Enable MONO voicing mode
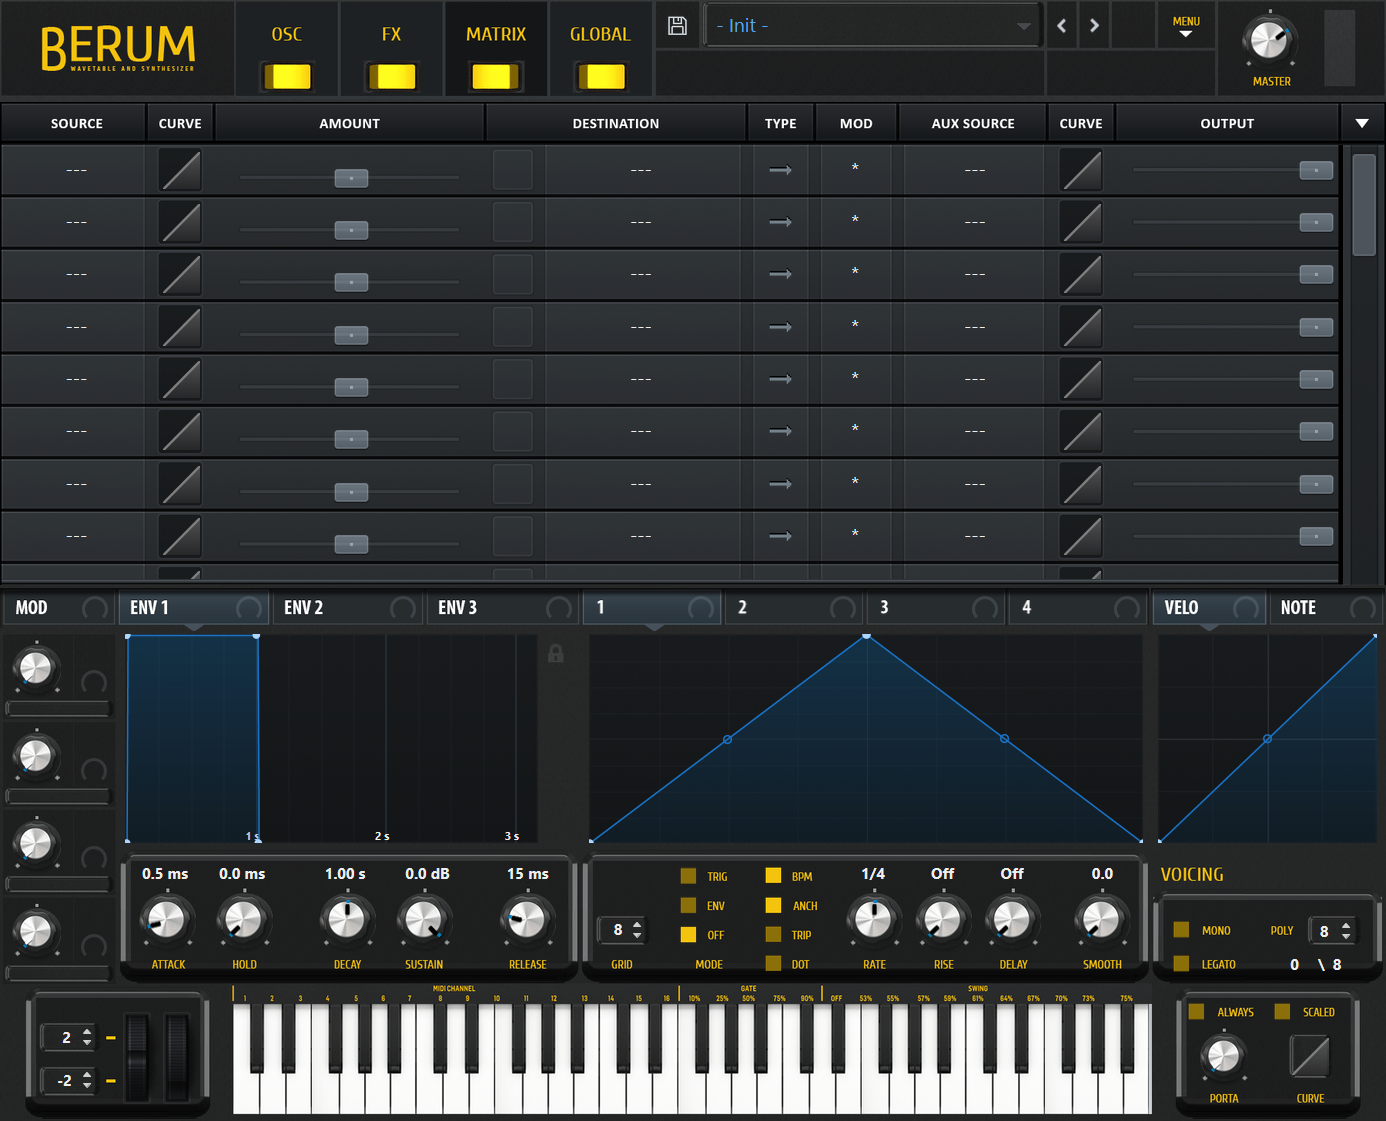Image resolution: width=1386 pixels, height=1121 pixels. (1181, 930)
